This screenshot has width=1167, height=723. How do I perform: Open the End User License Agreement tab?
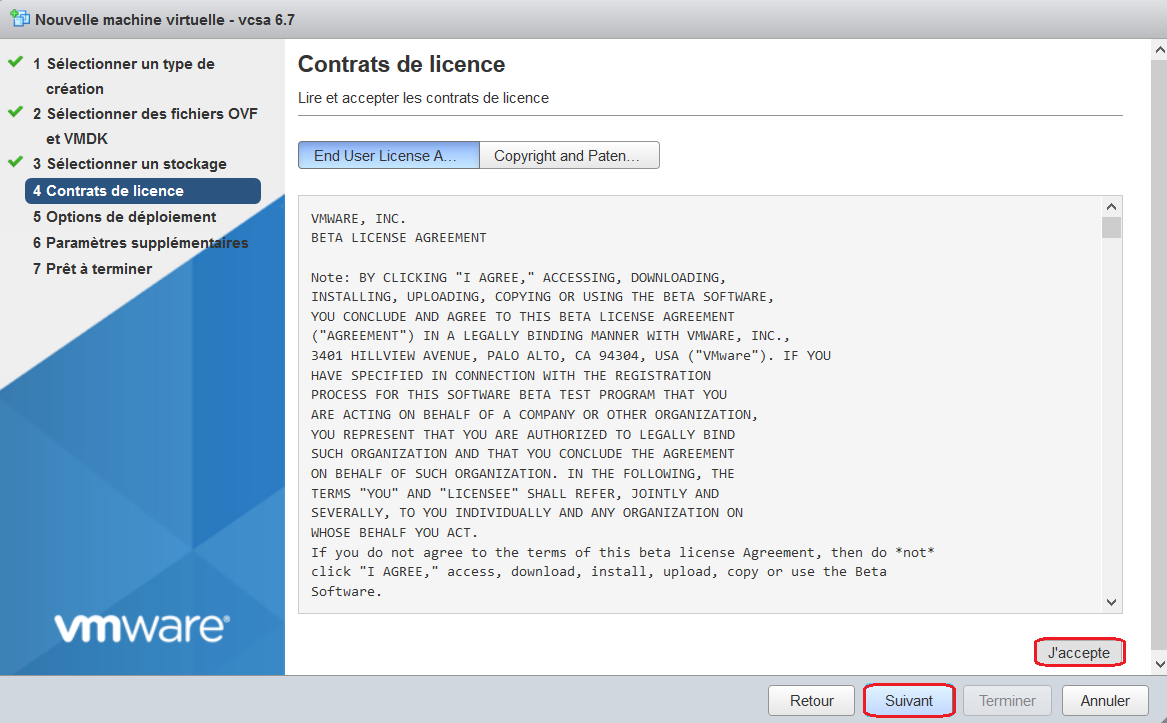click(x=389, y=155)
